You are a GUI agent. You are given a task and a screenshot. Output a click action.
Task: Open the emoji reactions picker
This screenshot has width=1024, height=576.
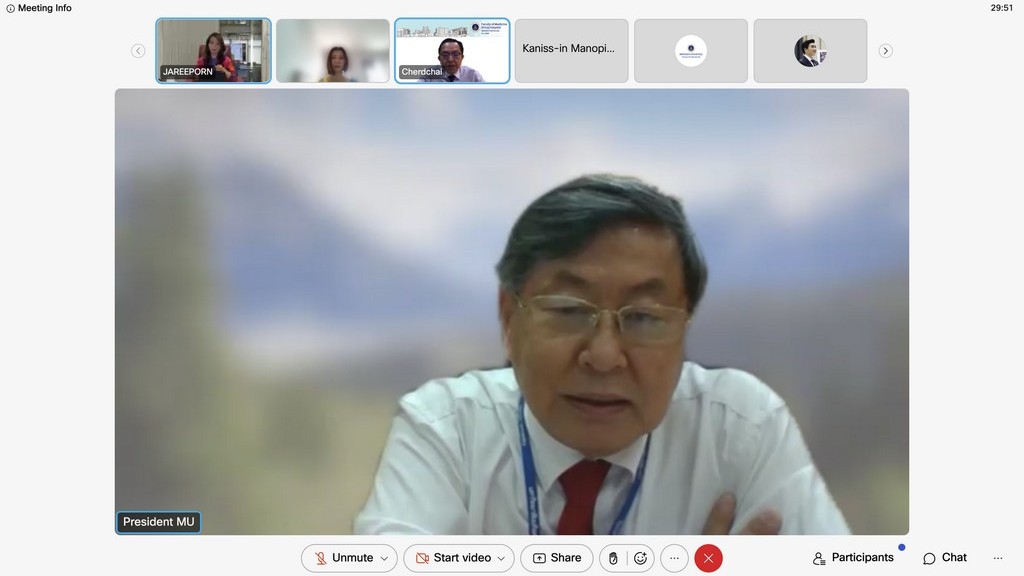coord(640,558)
